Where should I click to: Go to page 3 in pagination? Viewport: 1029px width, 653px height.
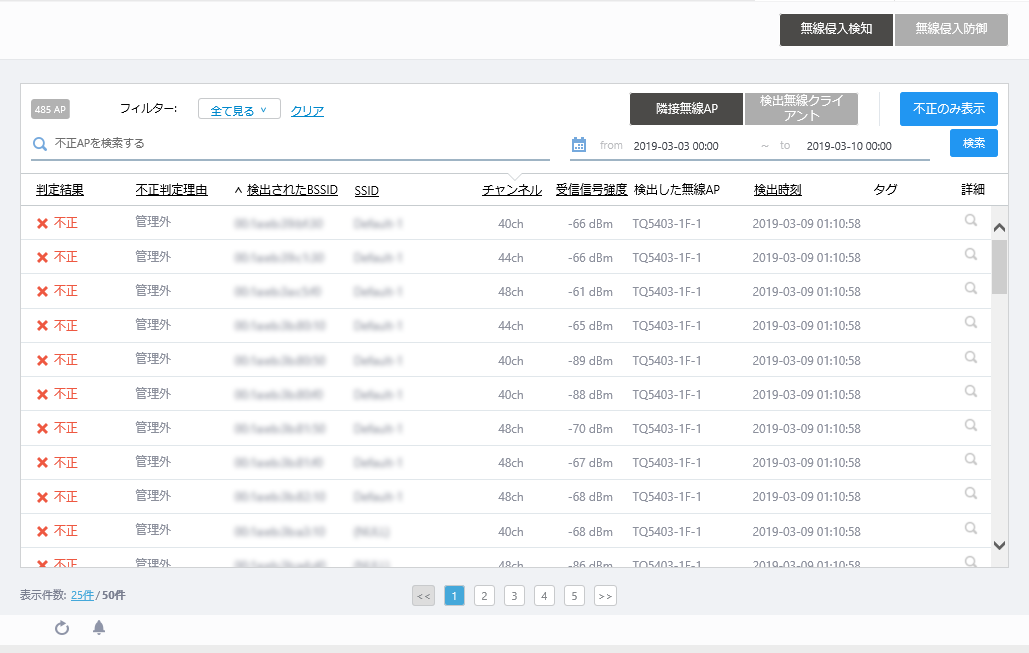(514, 596)
